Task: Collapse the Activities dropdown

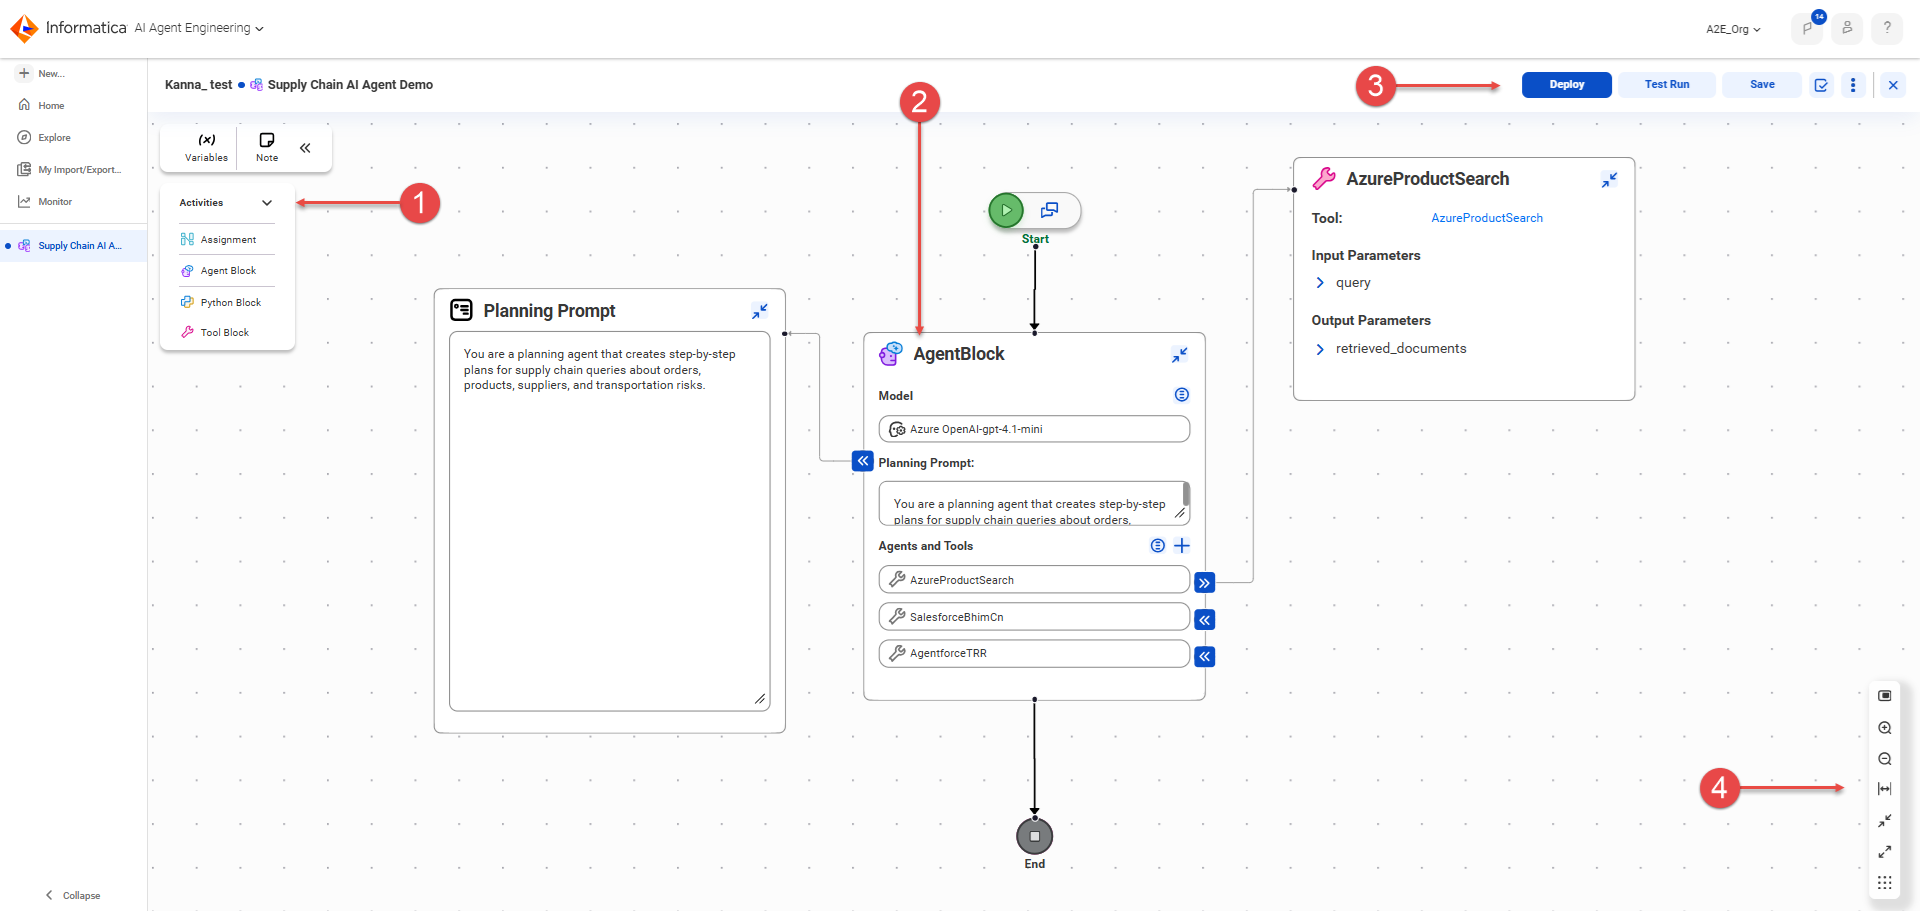Action: click(x=267, y=203)
